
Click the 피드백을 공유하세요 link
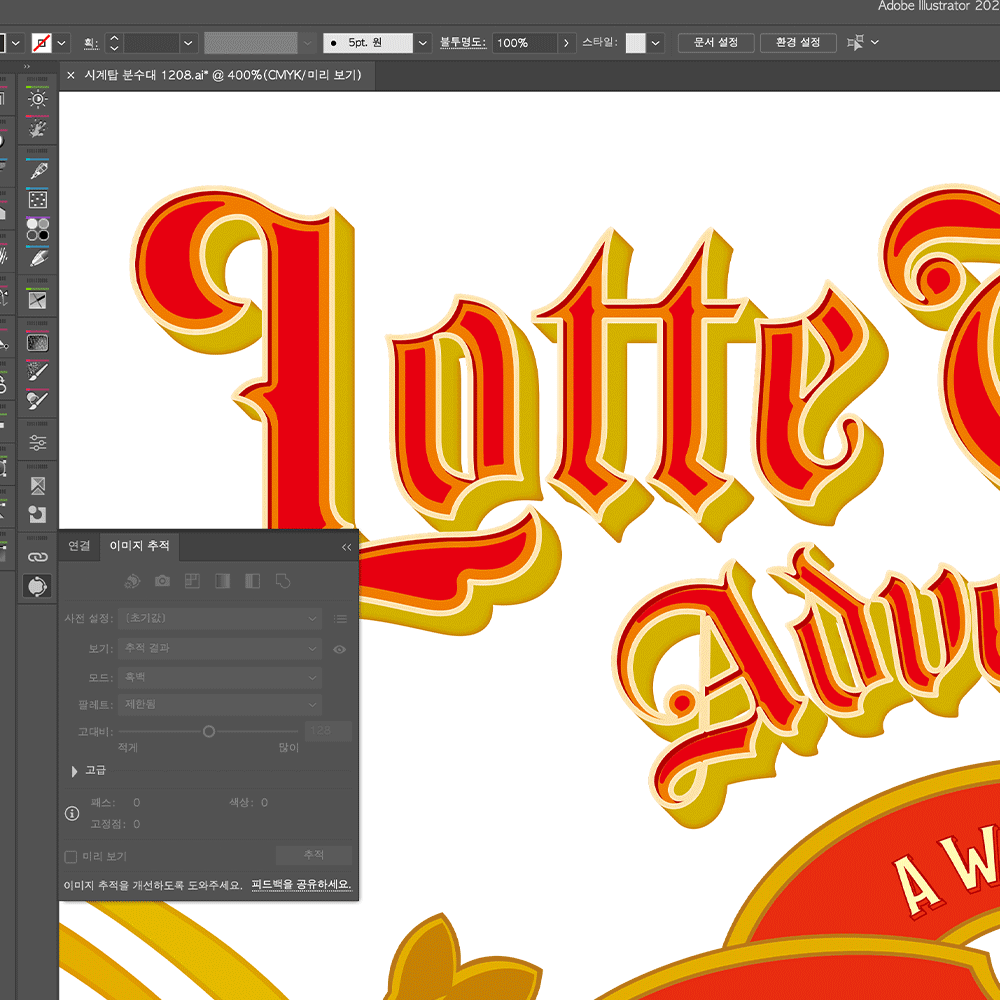[x=301, y=885]
